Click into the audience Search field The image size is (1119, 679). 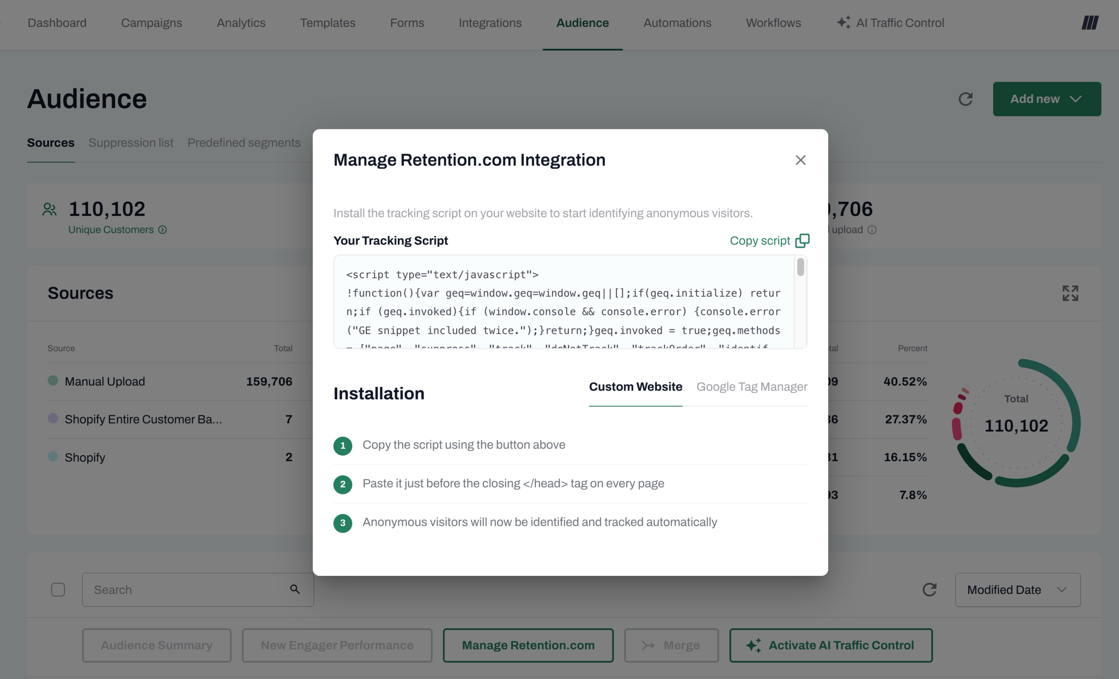pyautogui.click(x=185, y=590)
